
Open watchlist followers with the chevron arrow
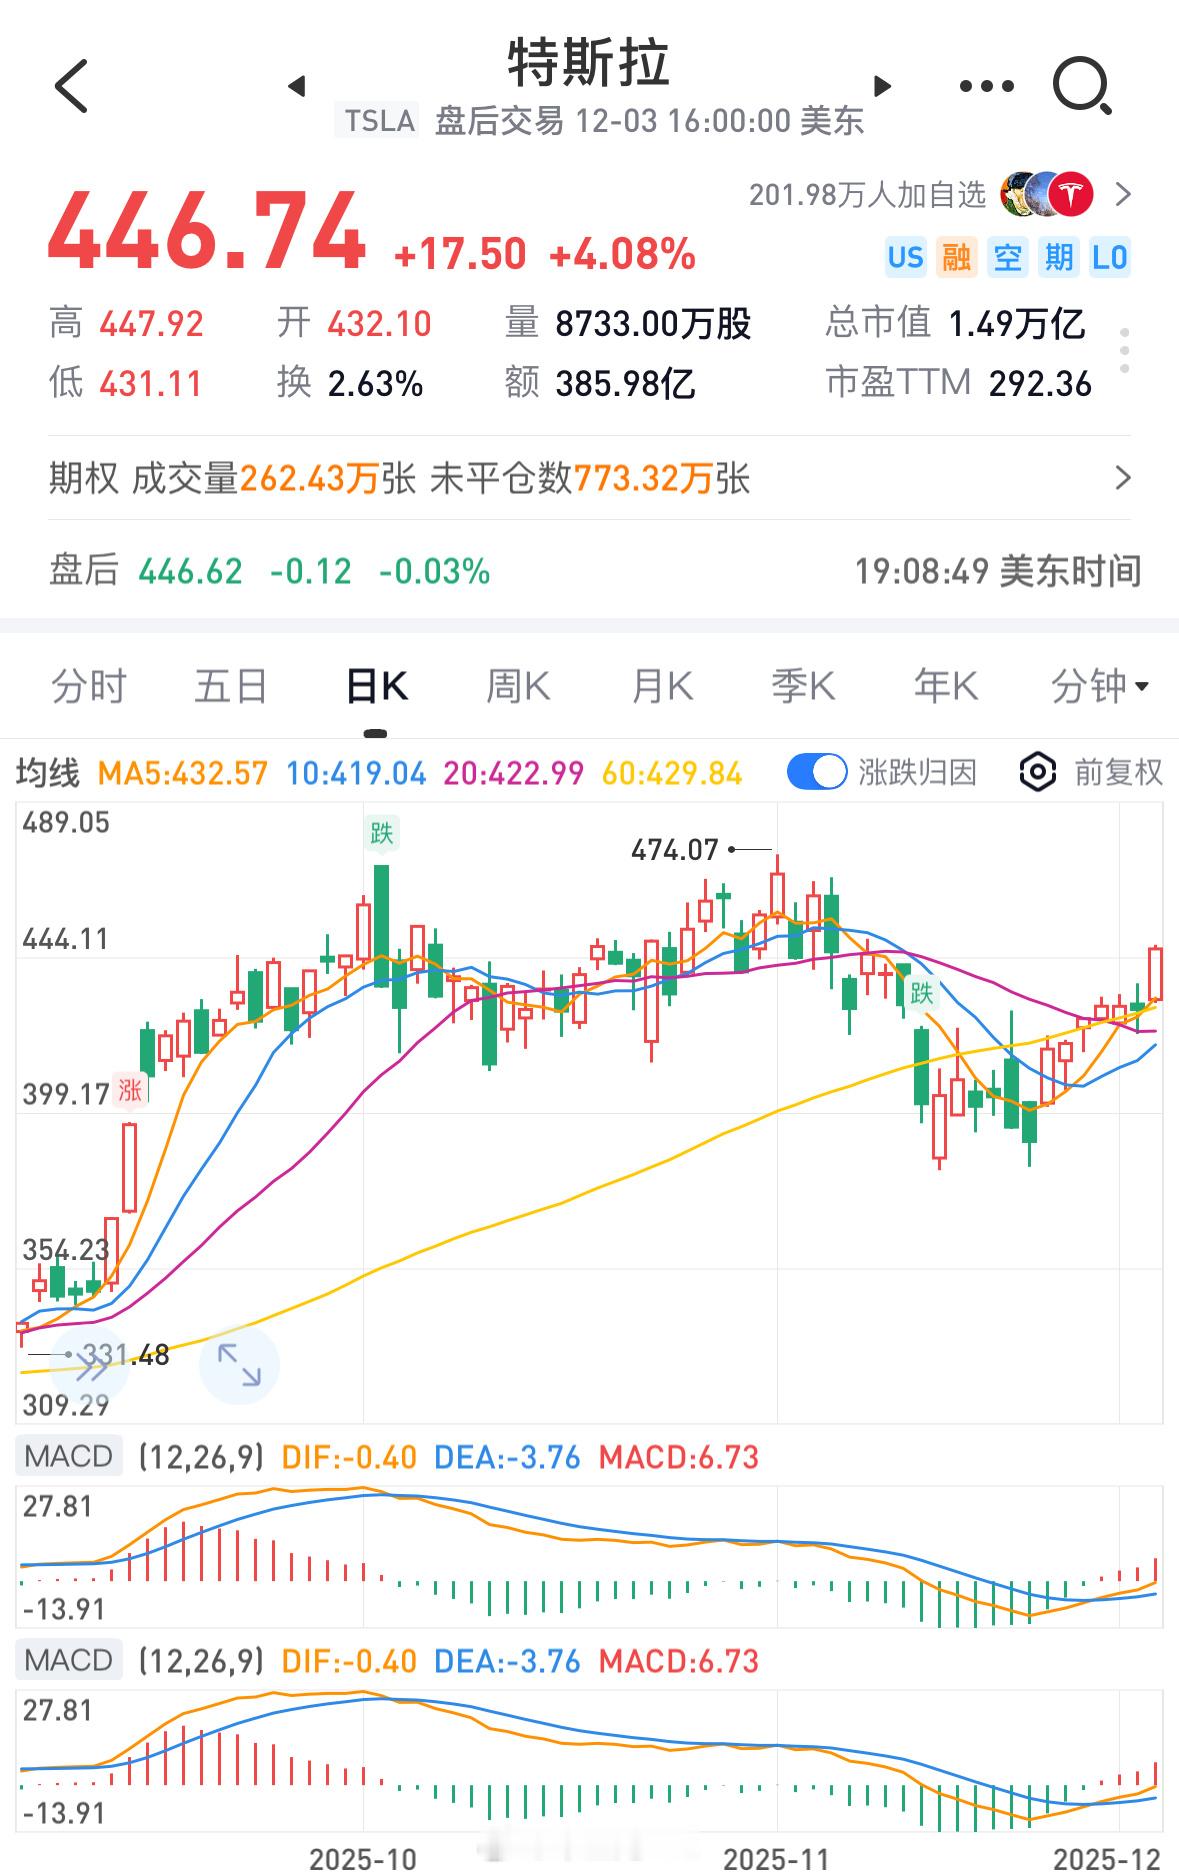(x=1123, y=194)
